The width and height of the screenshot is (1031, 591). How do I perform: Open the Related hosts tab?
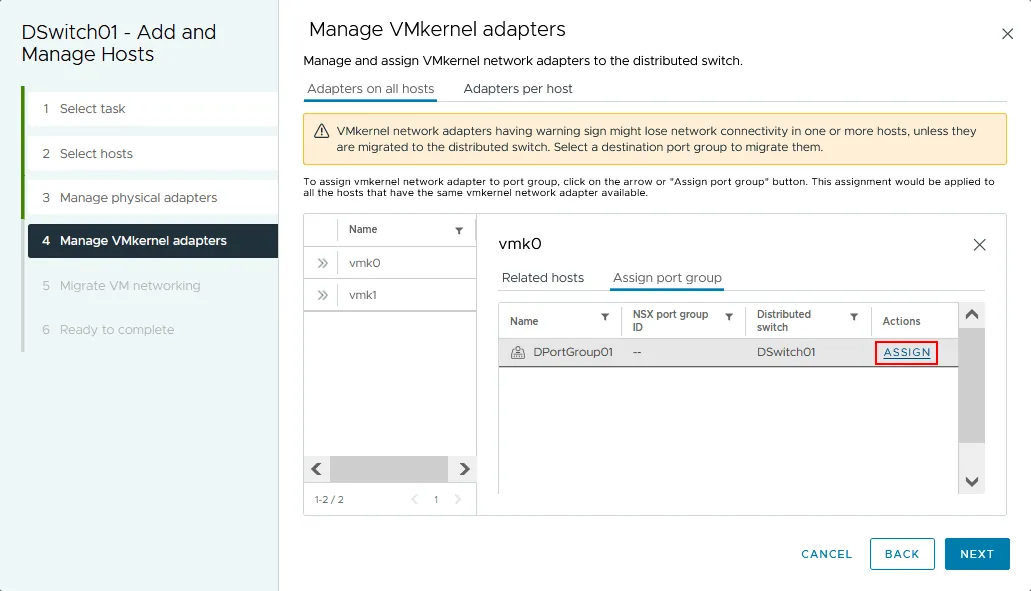point(542,278)
